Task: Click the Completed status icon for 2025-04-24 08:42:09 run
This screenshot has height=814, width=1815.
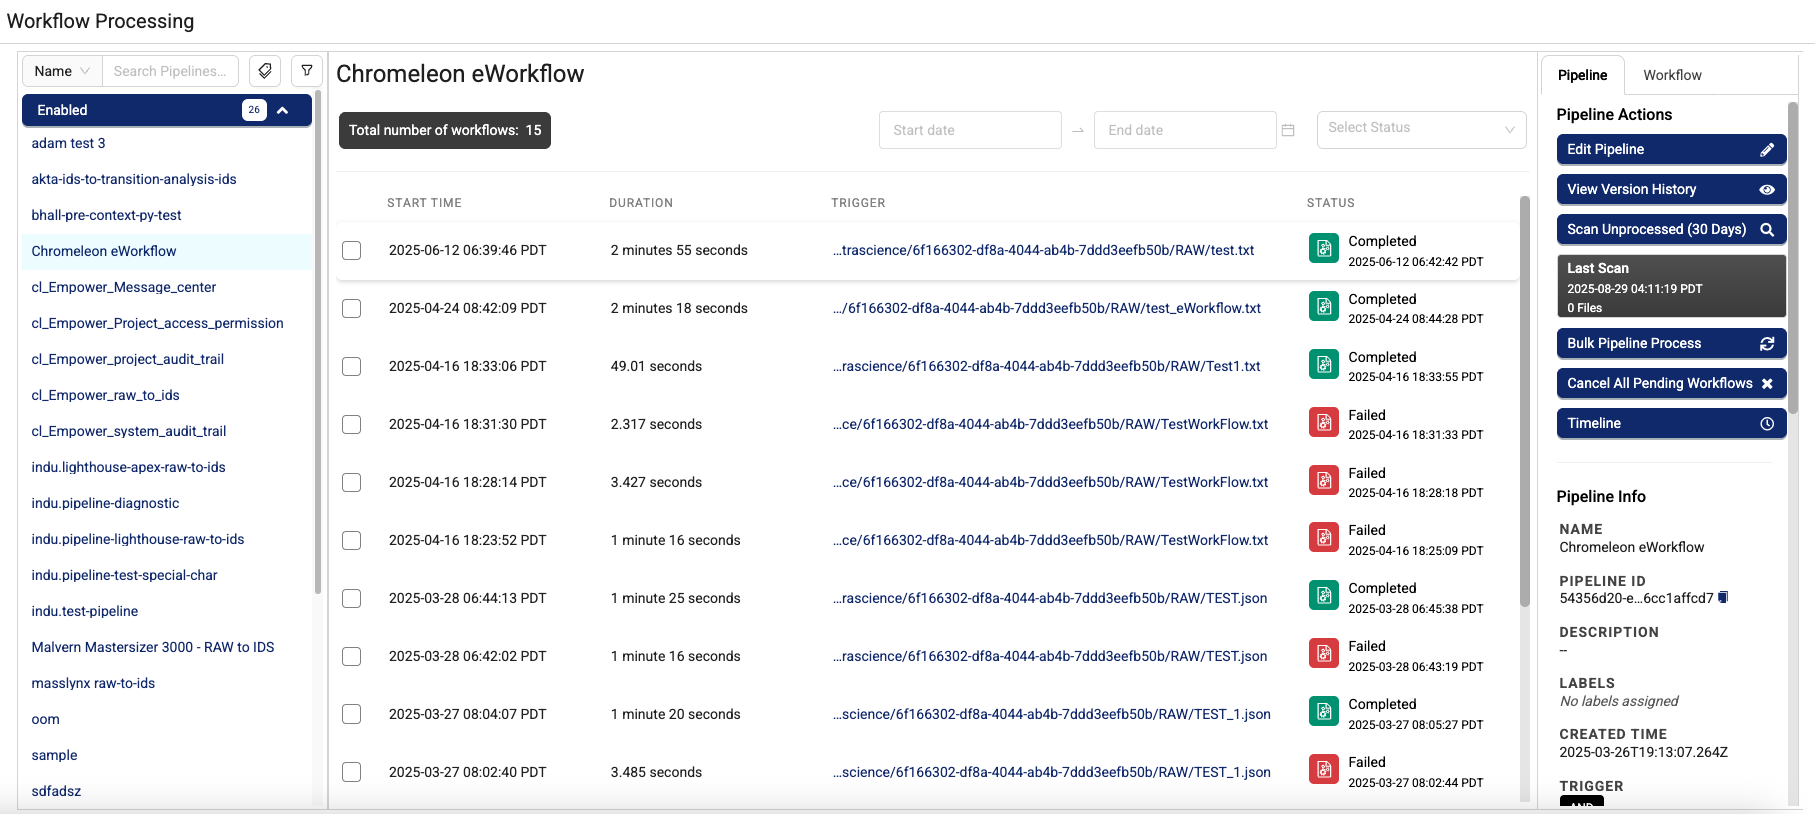Action: coord(1324,306)
